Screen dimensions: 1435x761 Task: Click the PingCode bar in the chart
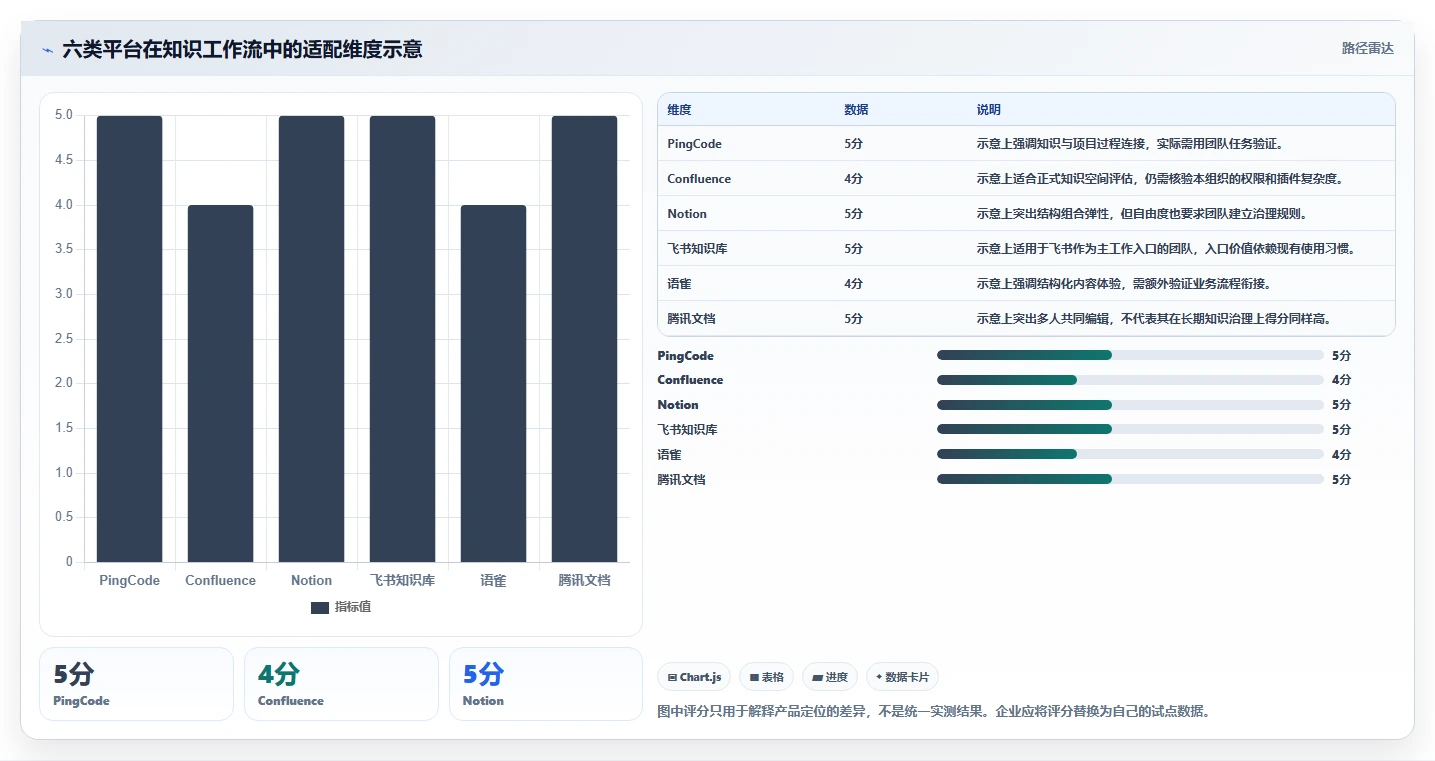pos(129,339)
